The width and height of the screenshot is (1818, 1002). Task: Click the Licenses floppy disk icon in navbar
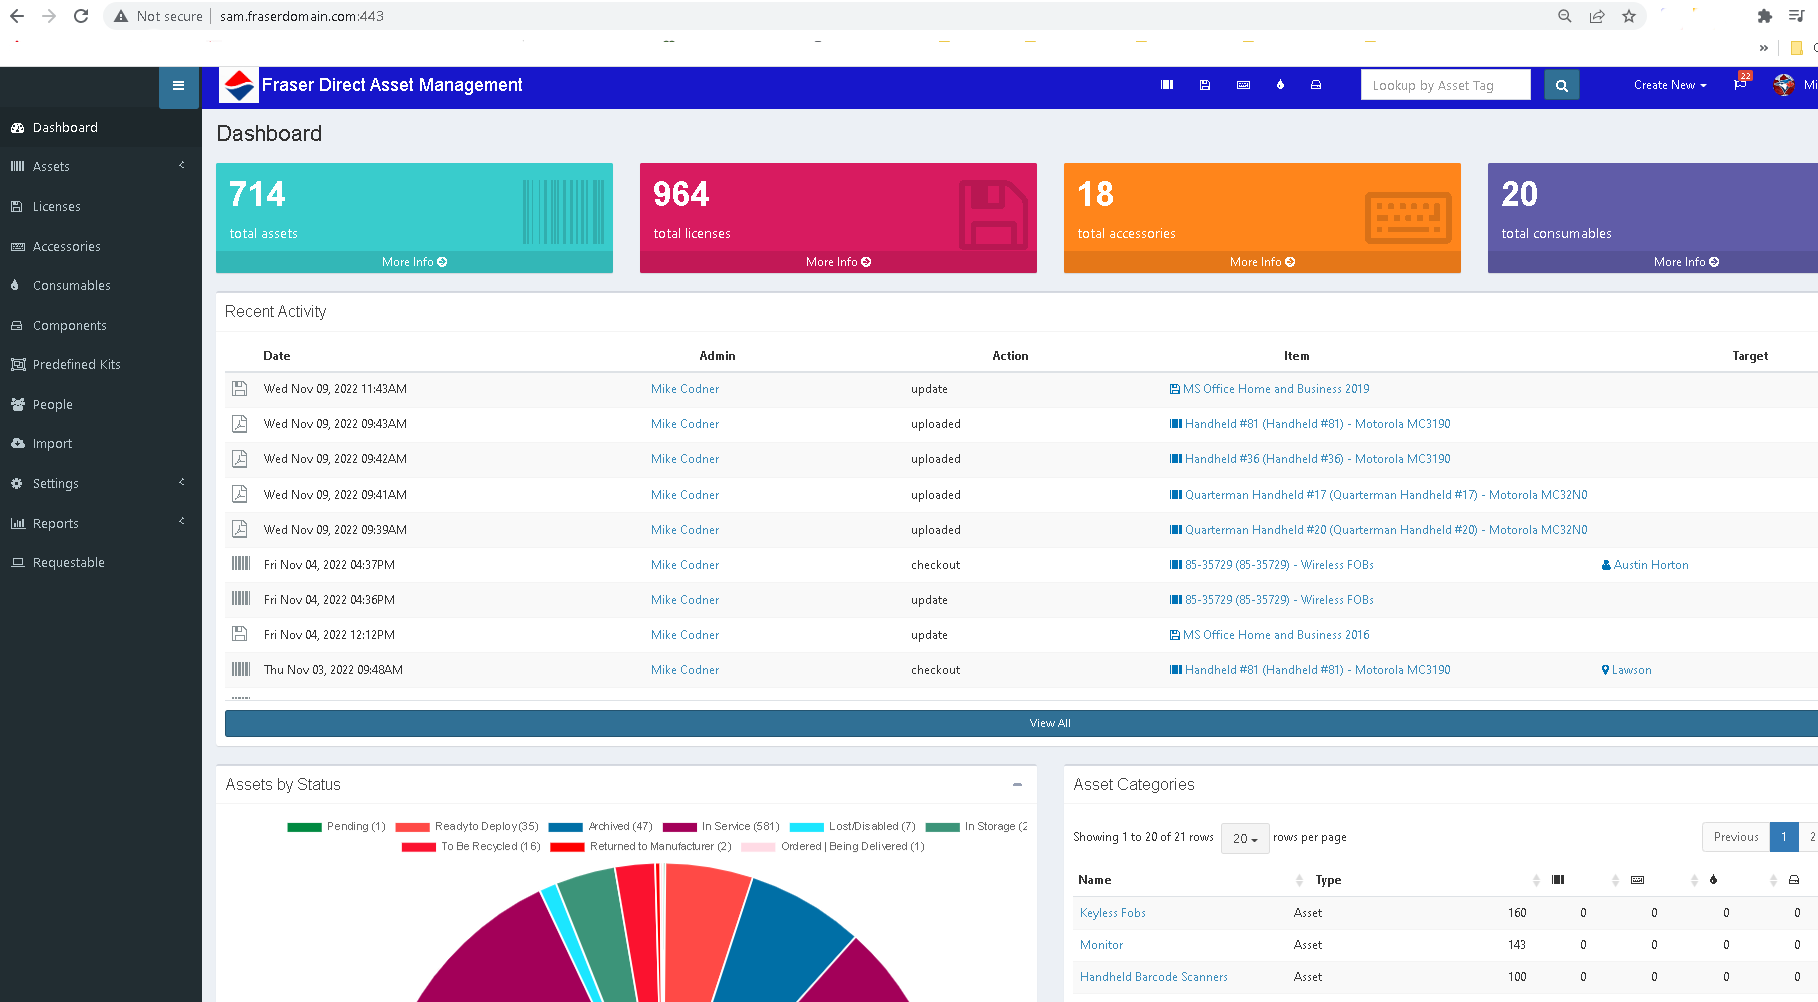pos(1204,85)
